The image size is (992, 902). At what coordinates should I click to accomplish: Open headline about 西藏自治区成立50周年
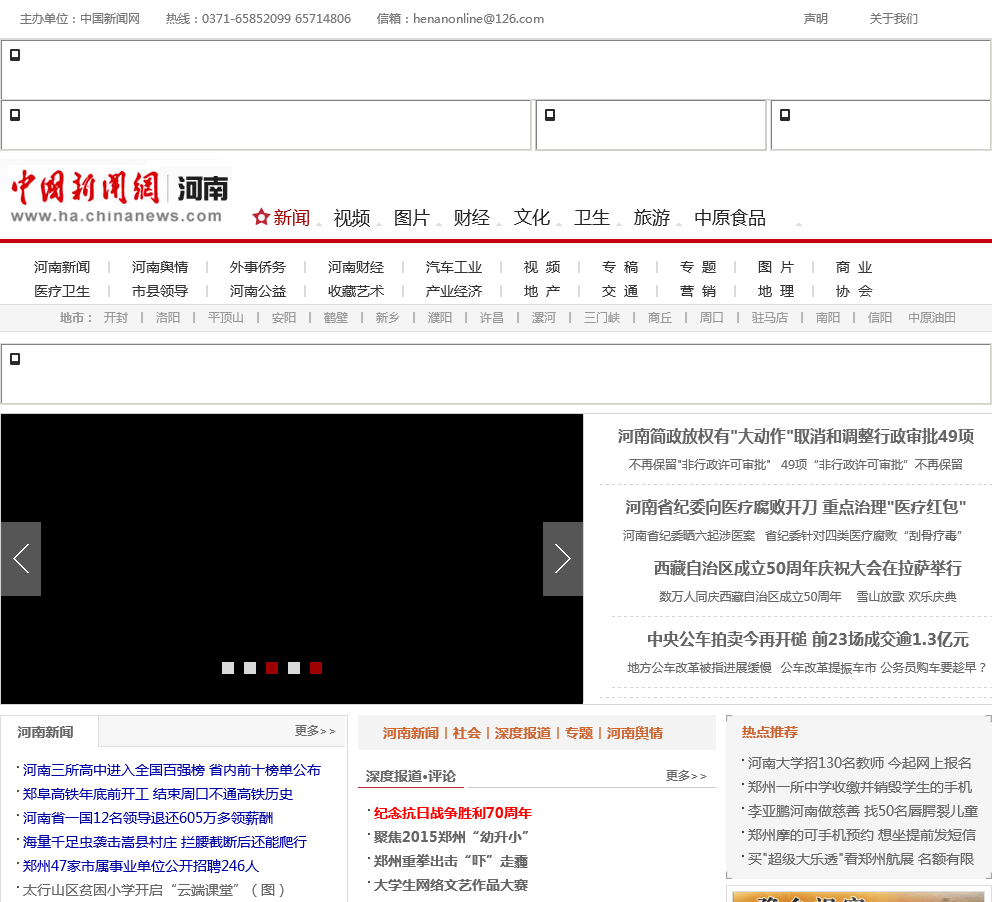[x=807, y=568]
